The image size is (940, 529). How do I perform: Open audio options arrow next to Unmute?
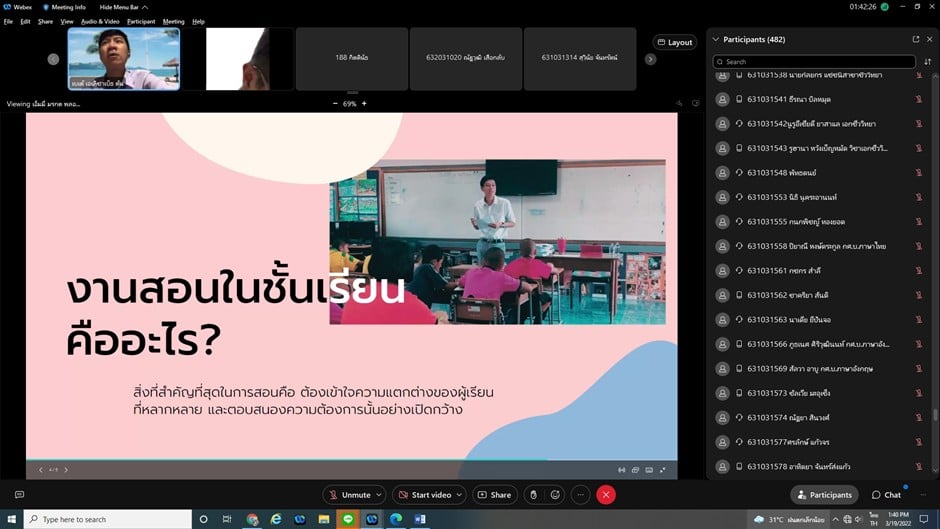point(379,495)
